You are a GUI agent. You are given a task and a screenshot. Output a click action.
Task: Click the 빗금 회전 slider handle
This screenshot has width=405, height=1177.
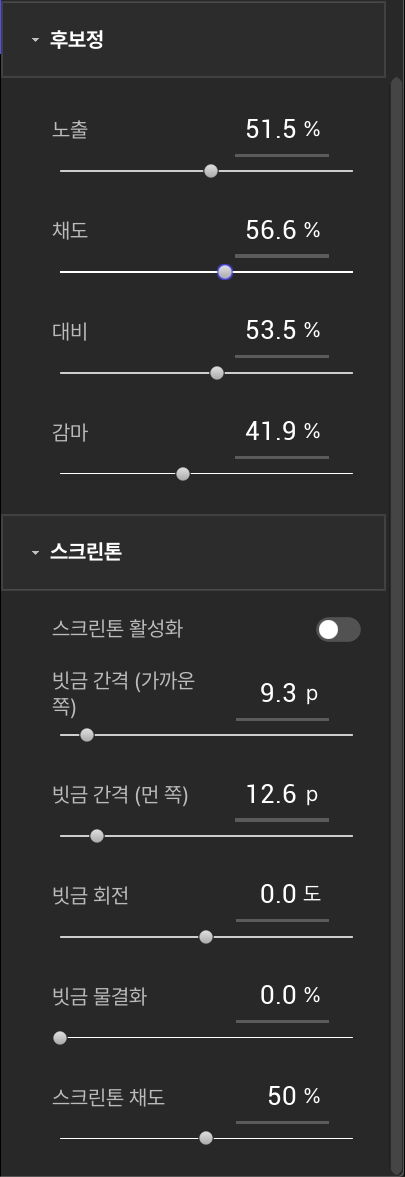(x=206, y=937)
